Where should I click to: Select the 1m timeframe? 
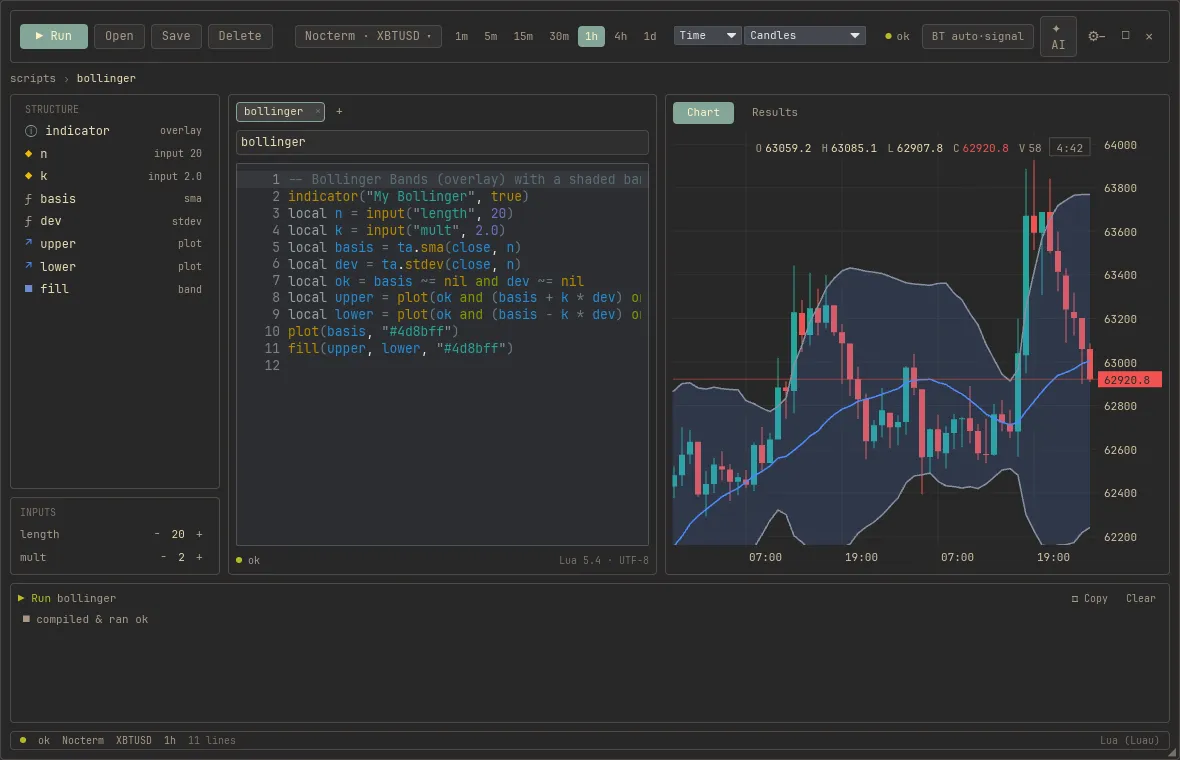[x=461, y=36]
